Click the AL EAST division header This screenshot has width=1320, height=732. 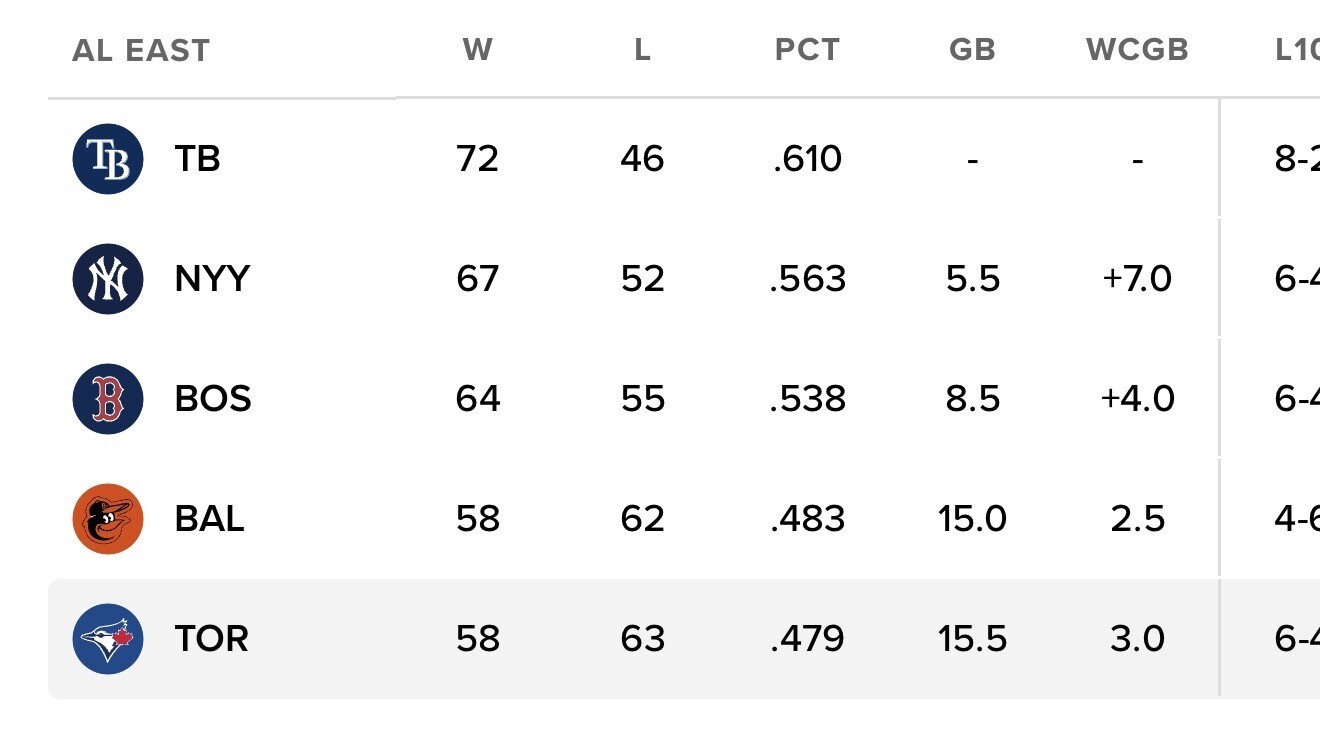[x=141, y=51]
